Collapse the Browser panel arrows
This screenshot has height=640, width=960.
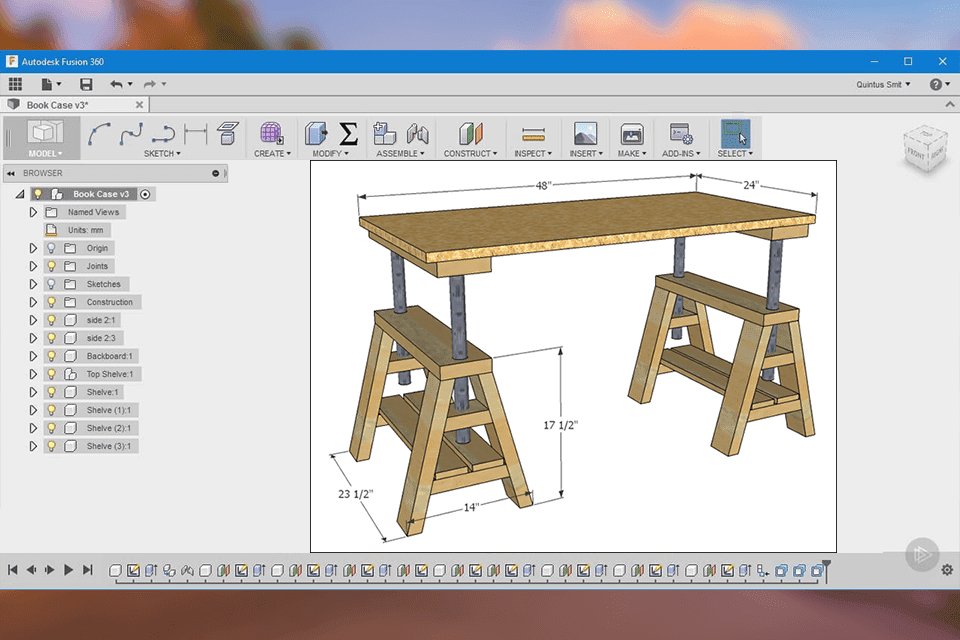(x=10, y=173)
